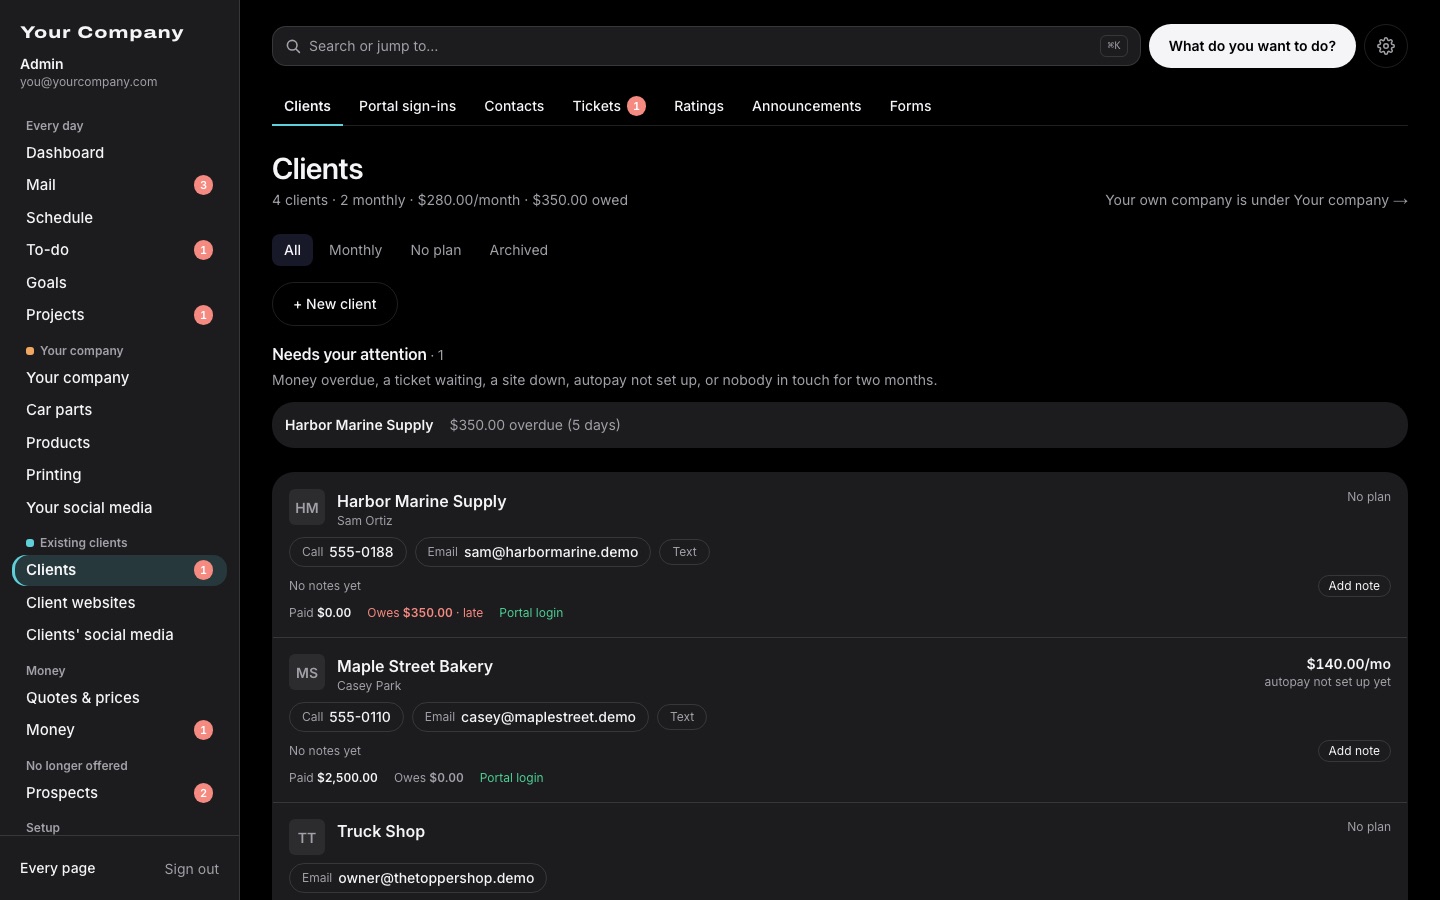This screenshot has height=900, width=1440.
Task: Focus the Search or jump to field
Action: tap(706, 46)
